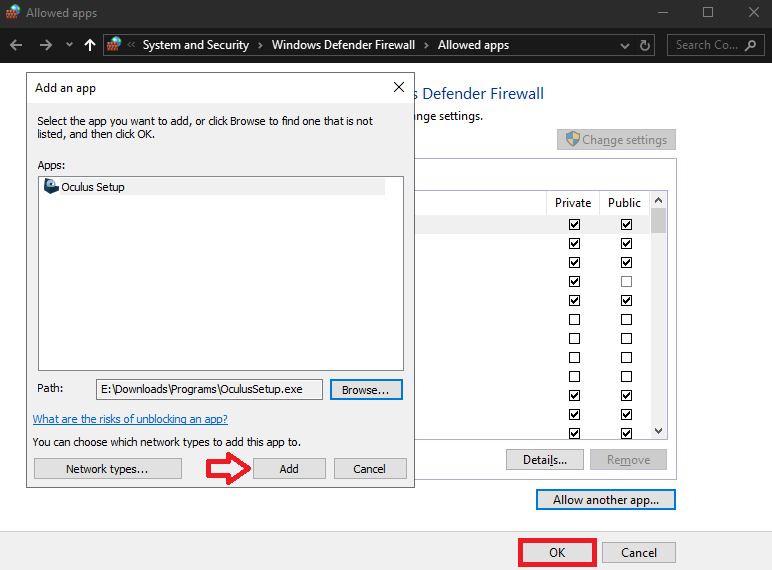Go up one level arrow
This screenshot has width=772, height=570.
click(90, 45)
